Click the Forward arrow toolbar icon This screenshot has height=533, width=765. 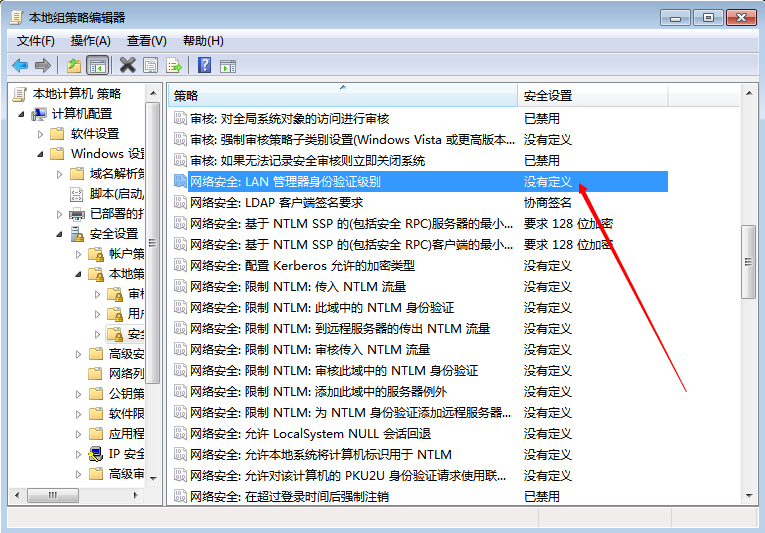pyautogui.click(x=43, y=65)
